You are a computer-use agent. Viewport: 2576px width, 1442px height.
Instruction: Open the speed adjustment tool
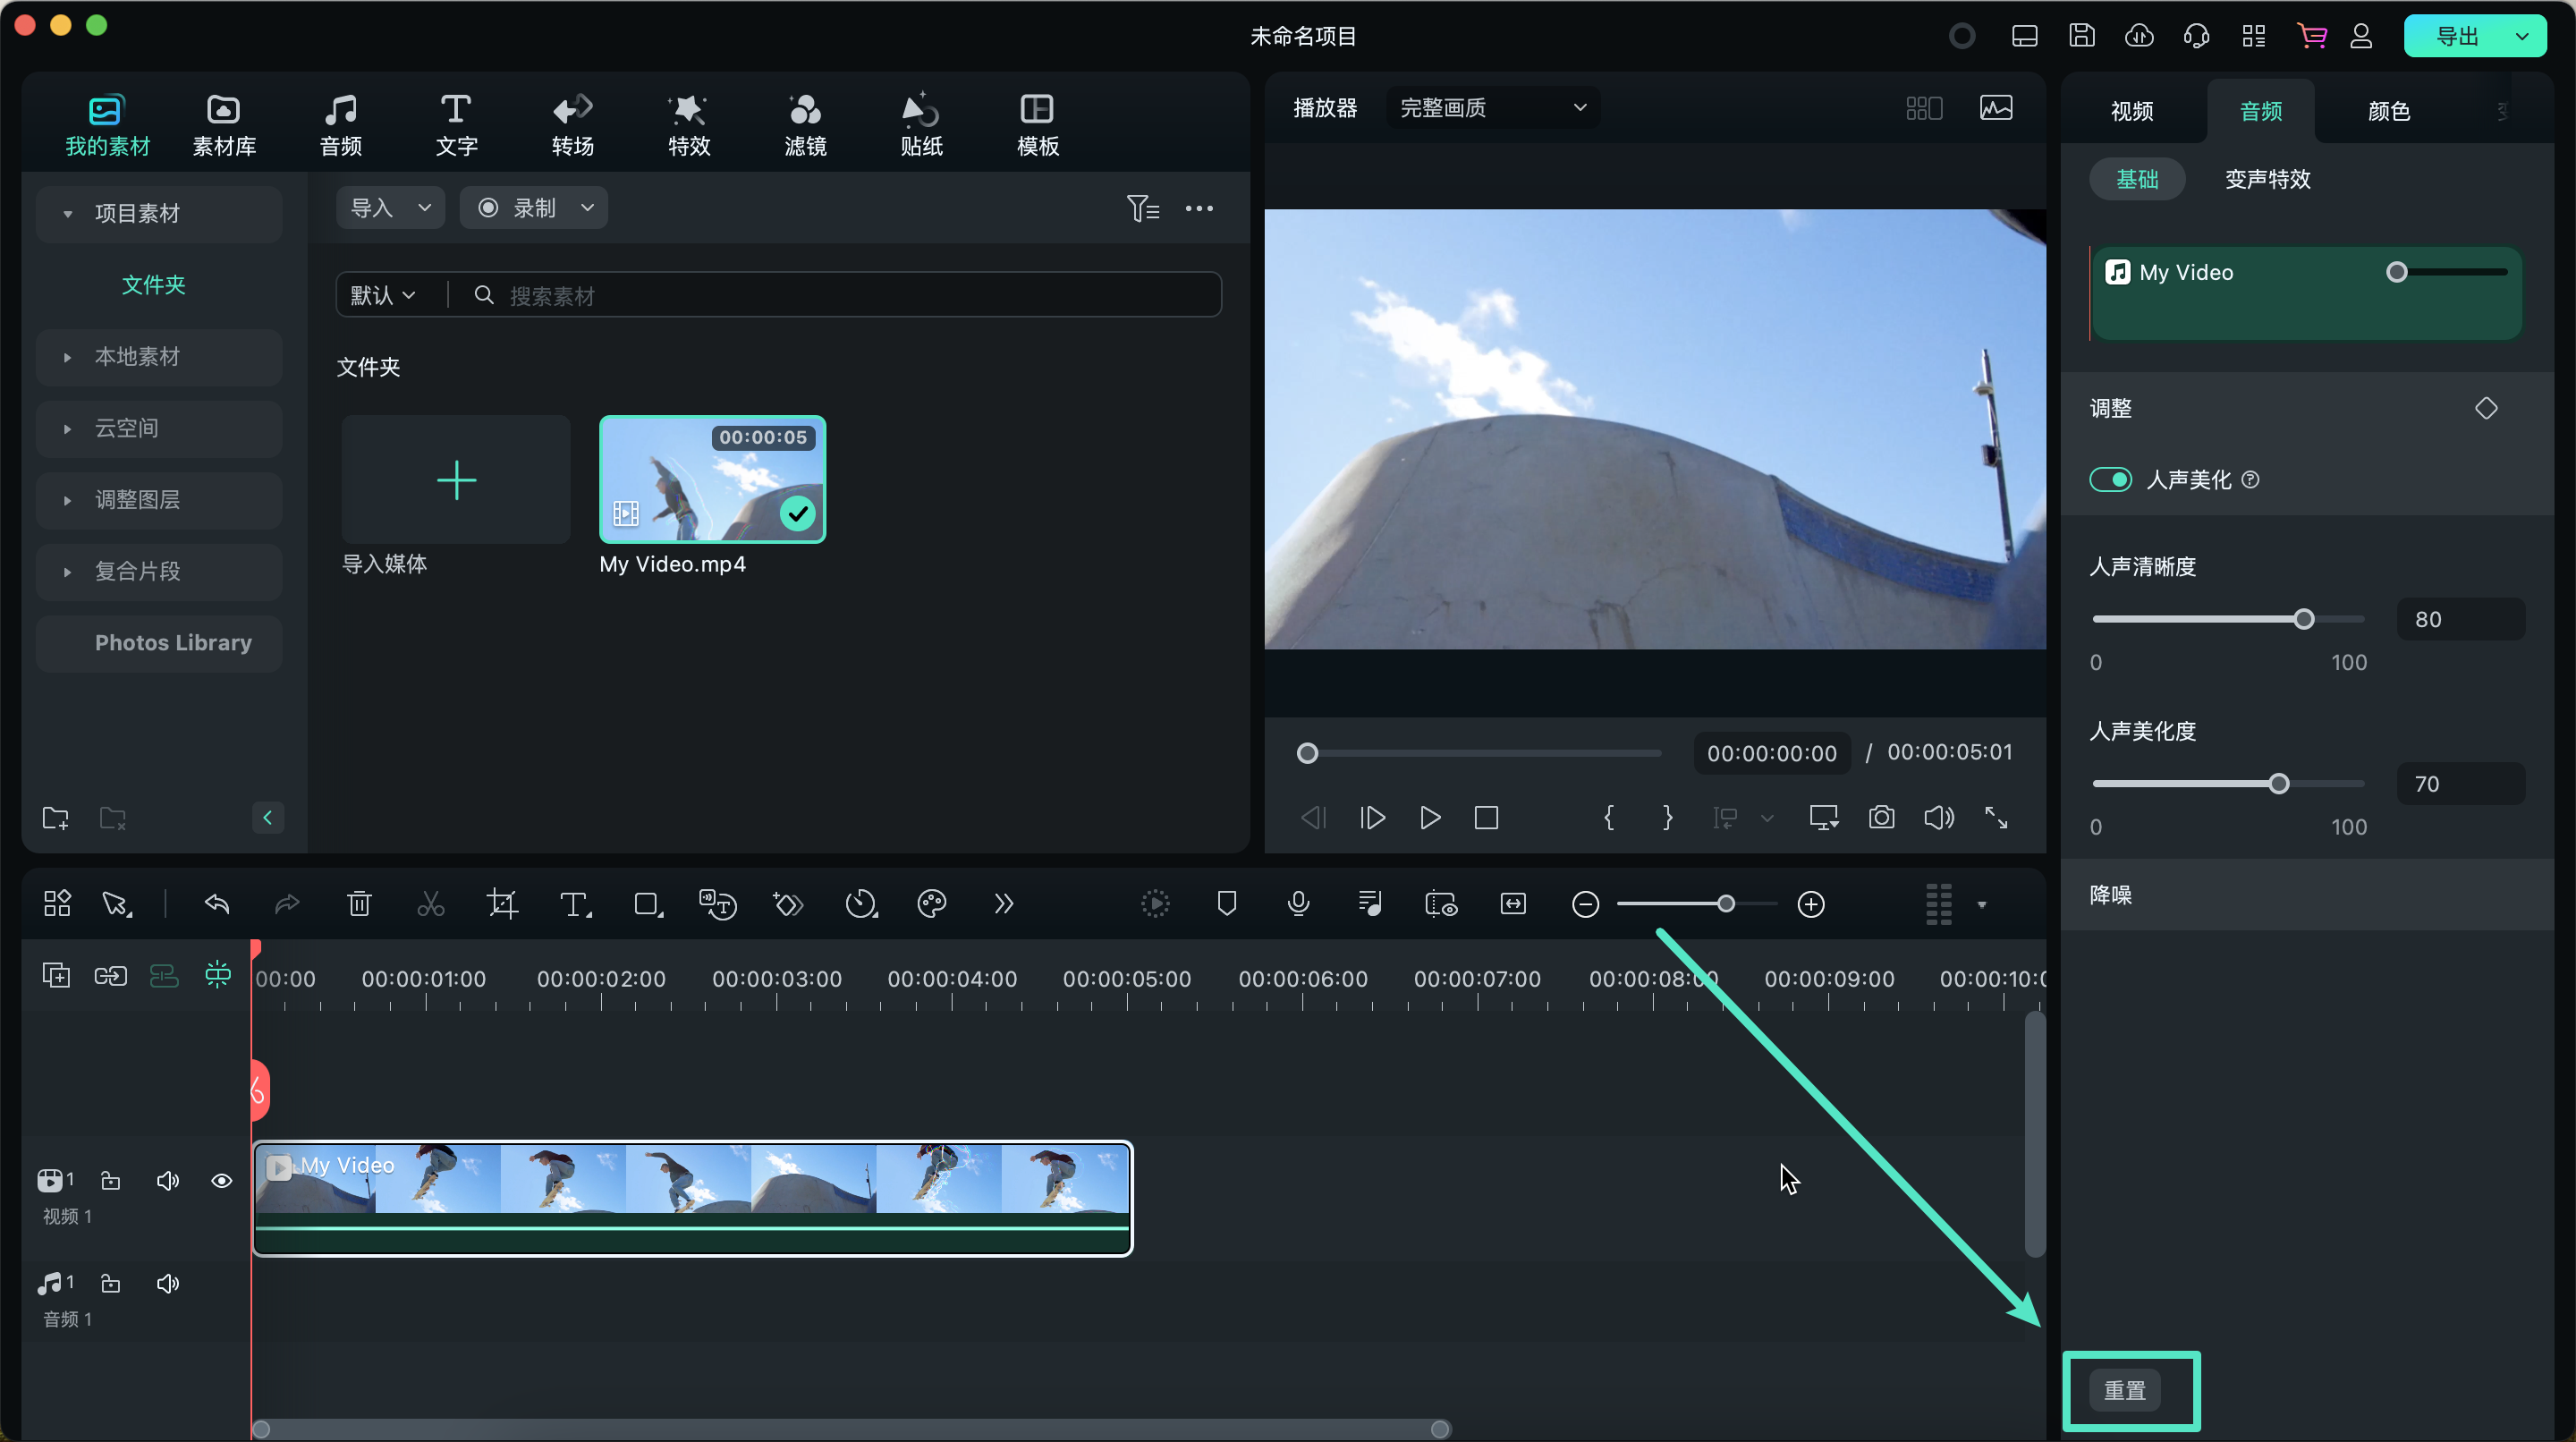(860, 904)
